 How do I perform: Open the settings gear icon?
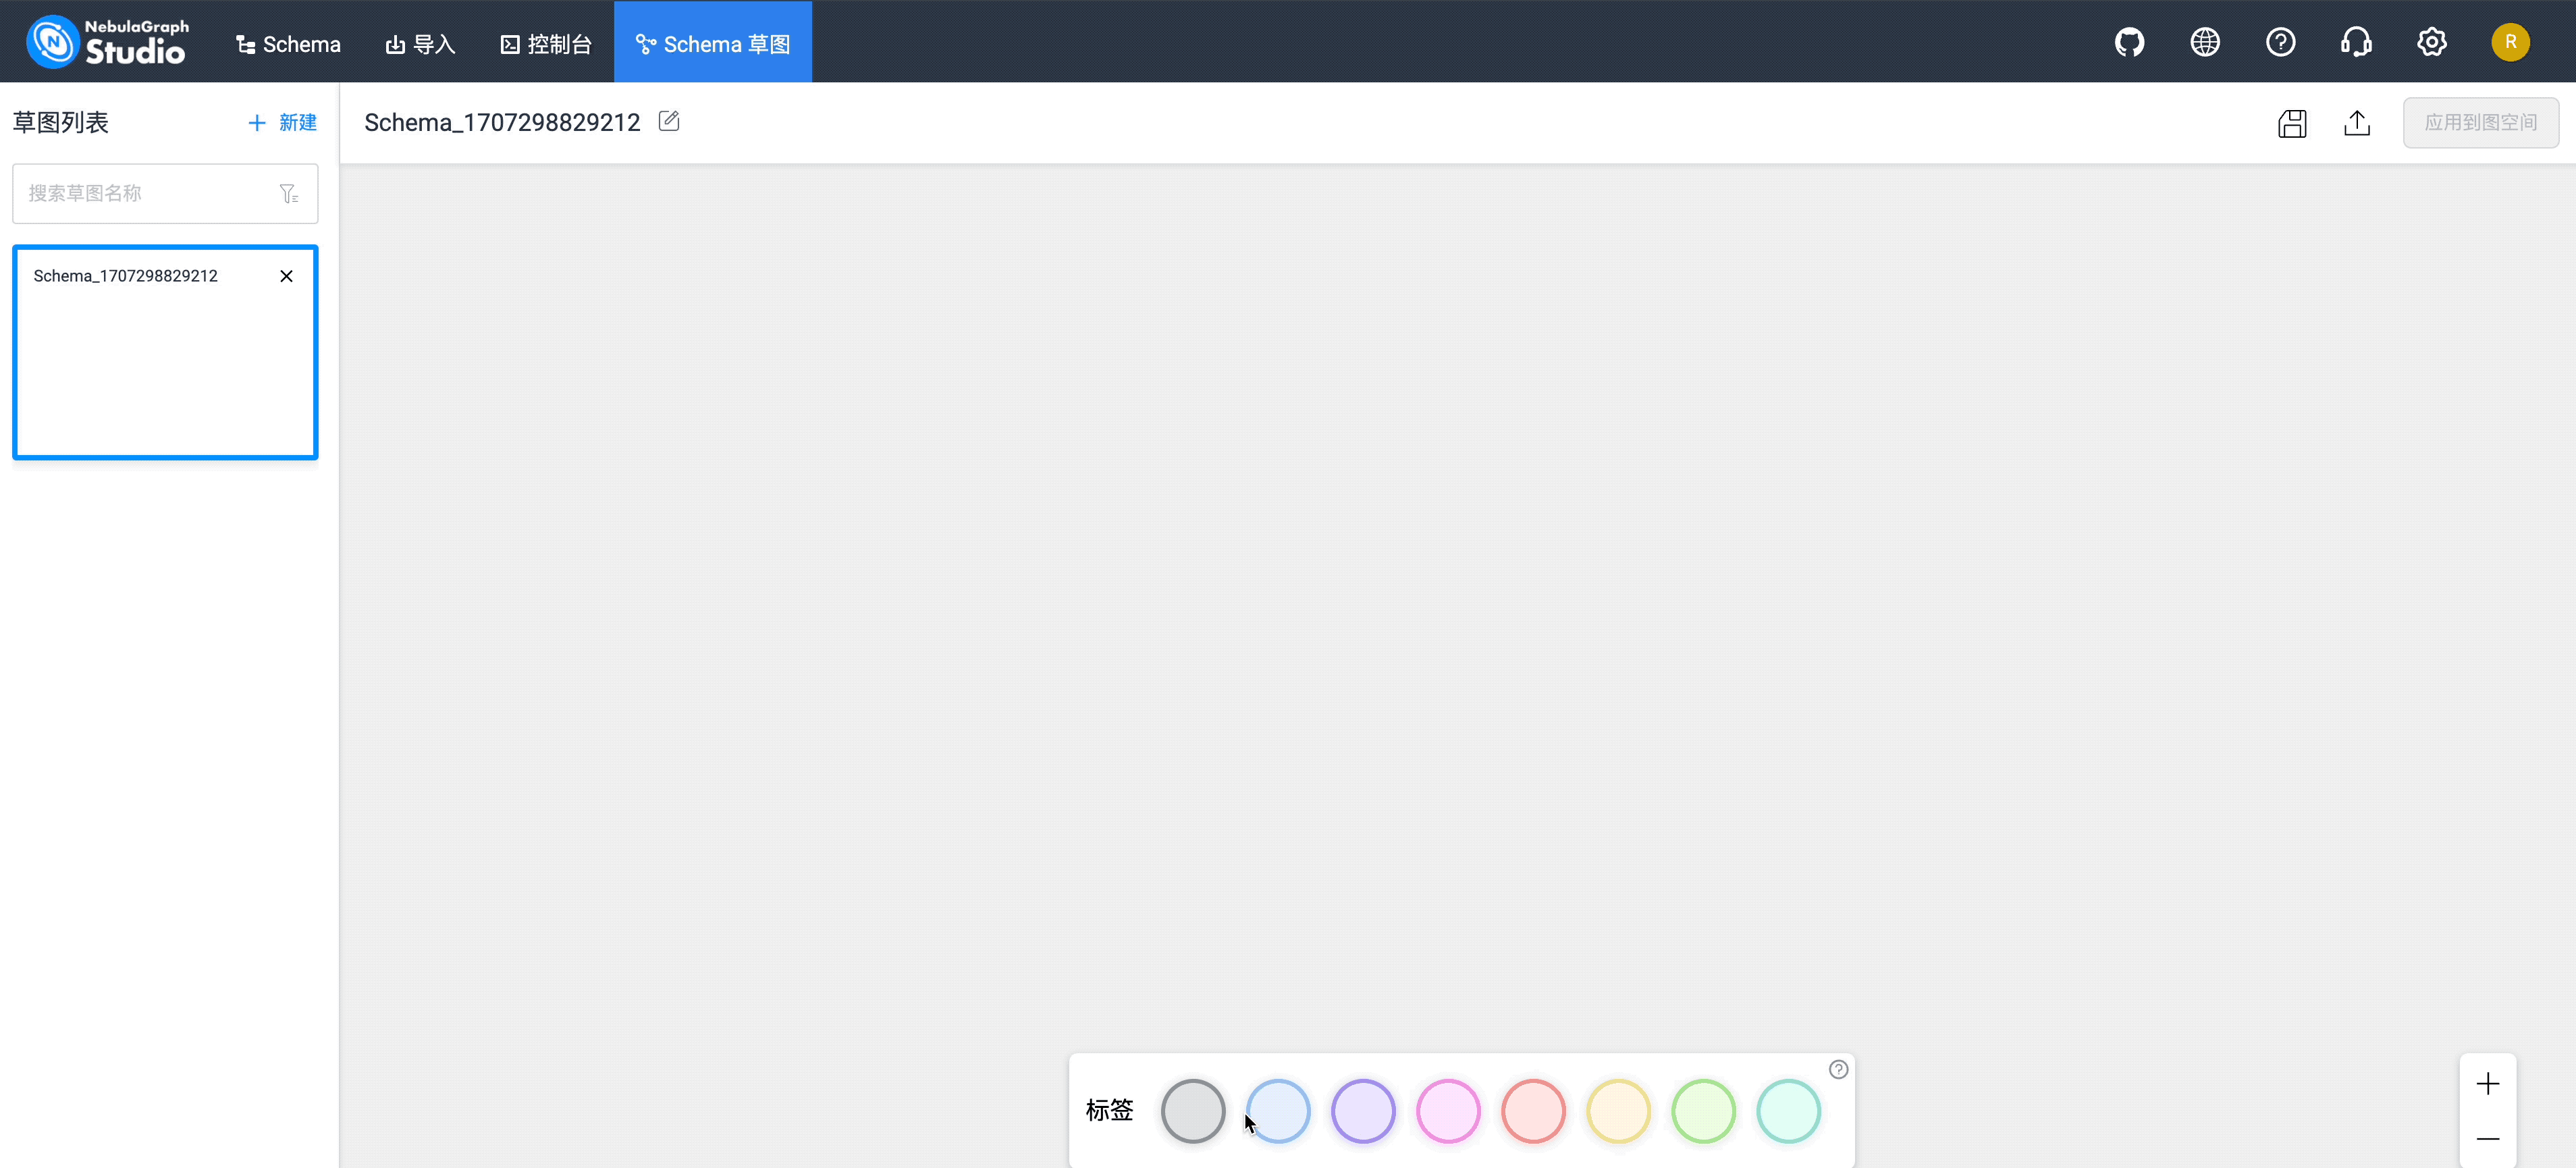coord(2431,42)
